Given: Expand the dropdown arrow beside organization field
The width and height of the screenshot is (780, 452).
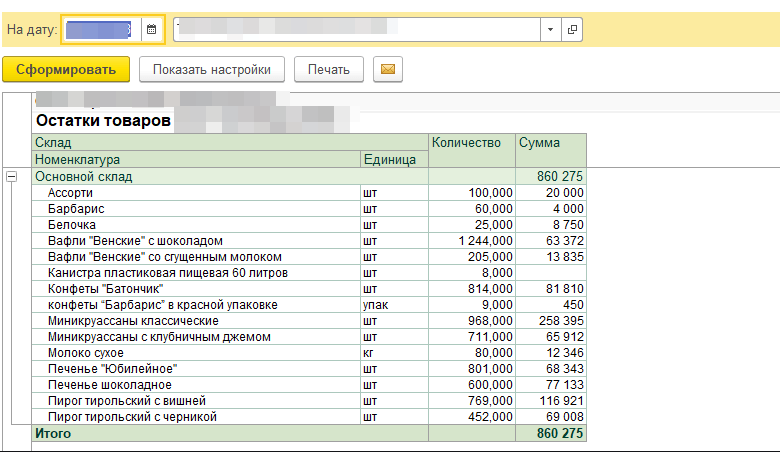Looking at the screenshot, I should pos(551,29).
